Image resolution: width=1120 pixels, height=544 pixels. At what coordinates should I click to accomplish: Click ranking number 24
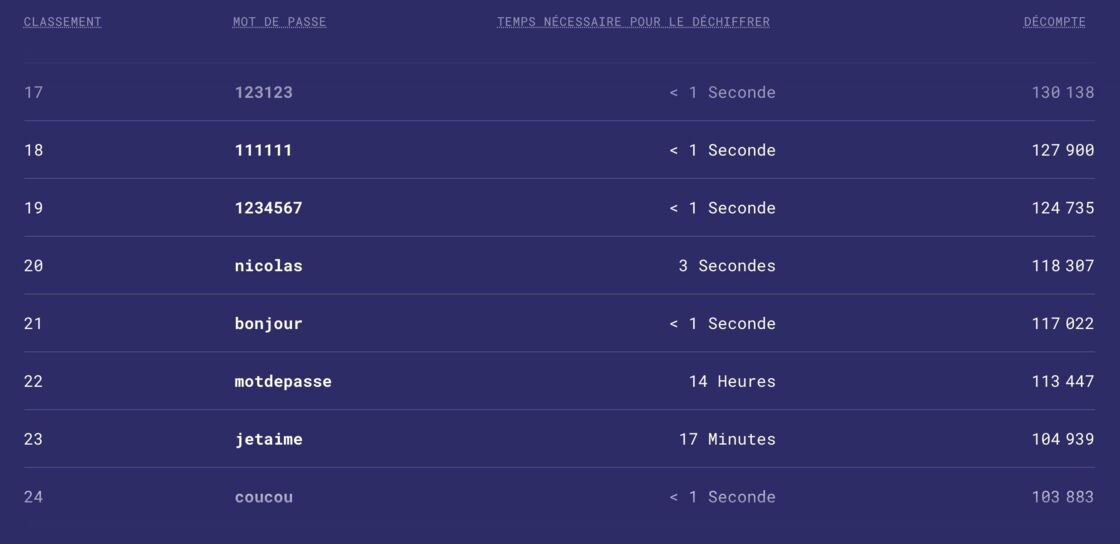(x=34, y=498)
